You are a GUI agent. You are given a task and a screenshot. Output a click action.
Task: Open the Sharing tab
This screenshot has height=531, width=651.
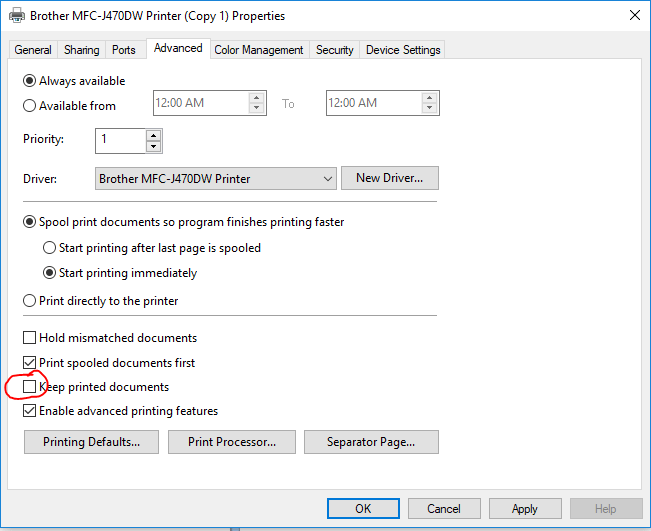(81, 50)
